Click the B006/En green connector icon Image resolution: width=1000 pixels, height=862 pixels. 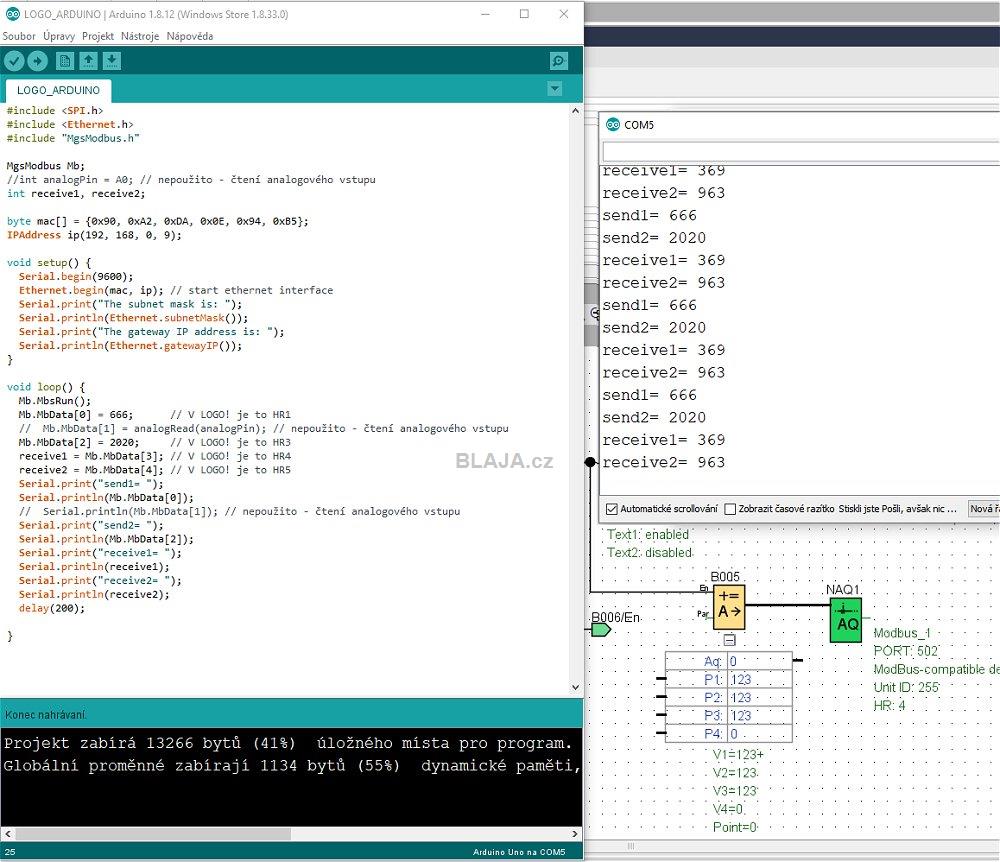point(601,631)
